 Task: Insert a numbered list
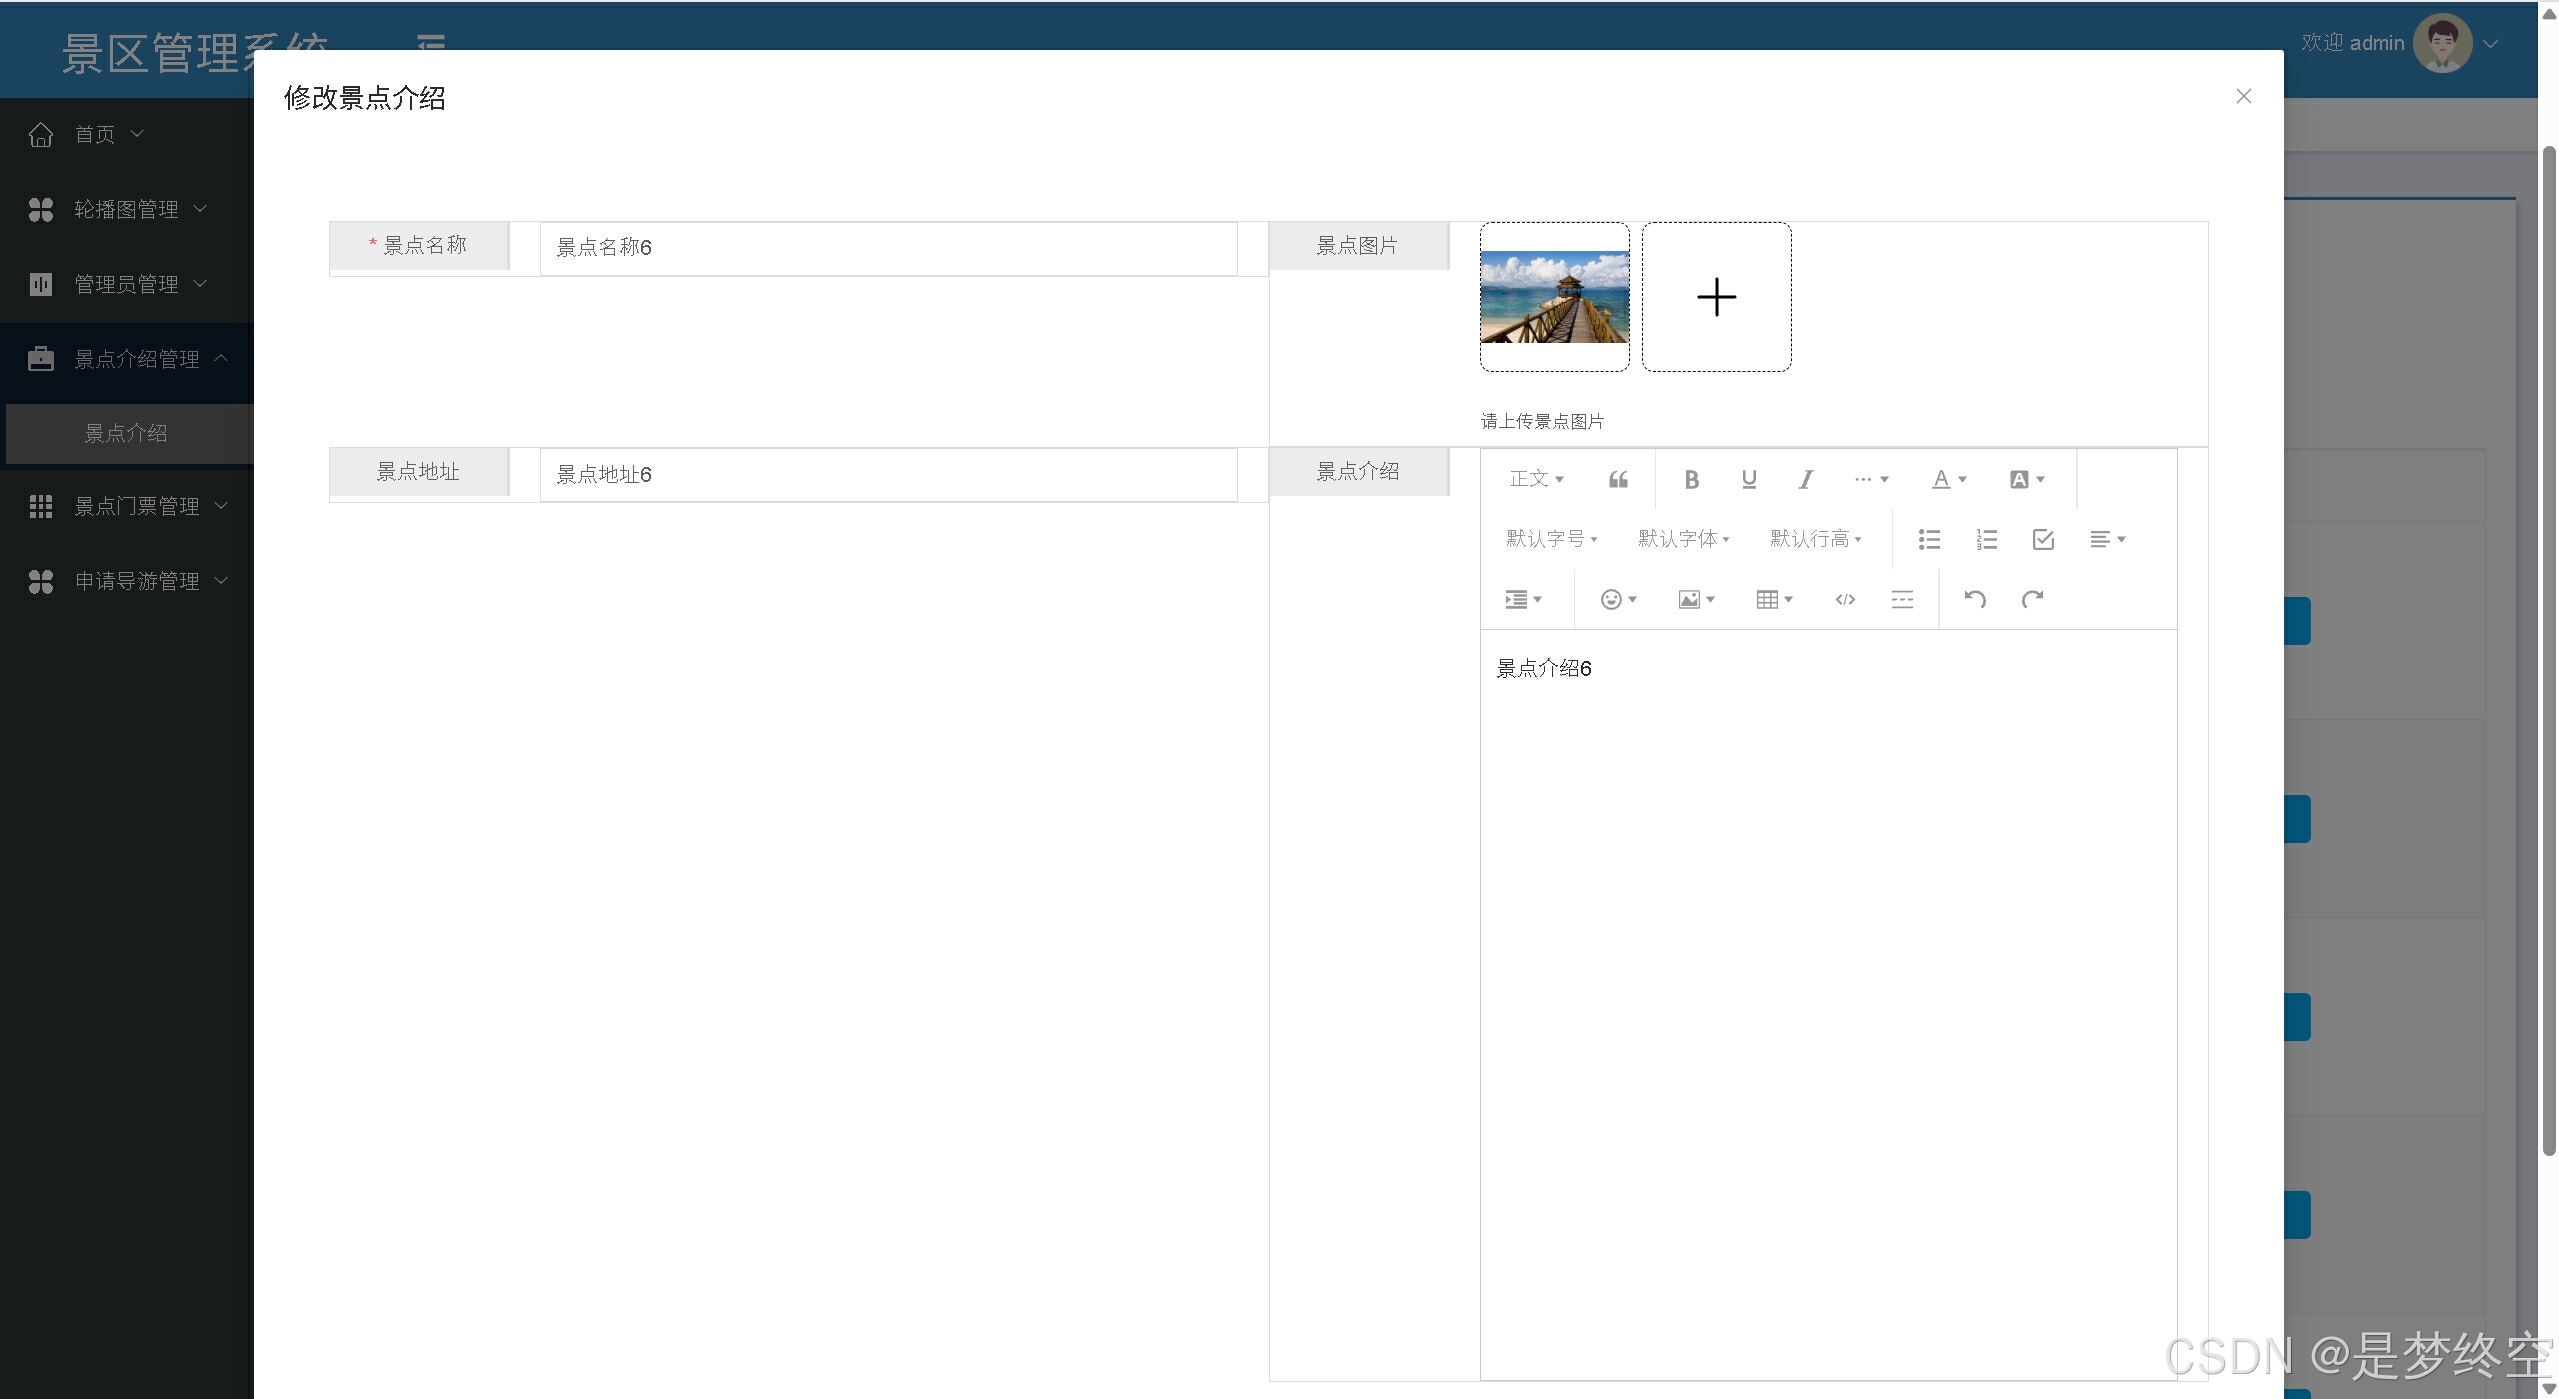[x=1986, y=540]
